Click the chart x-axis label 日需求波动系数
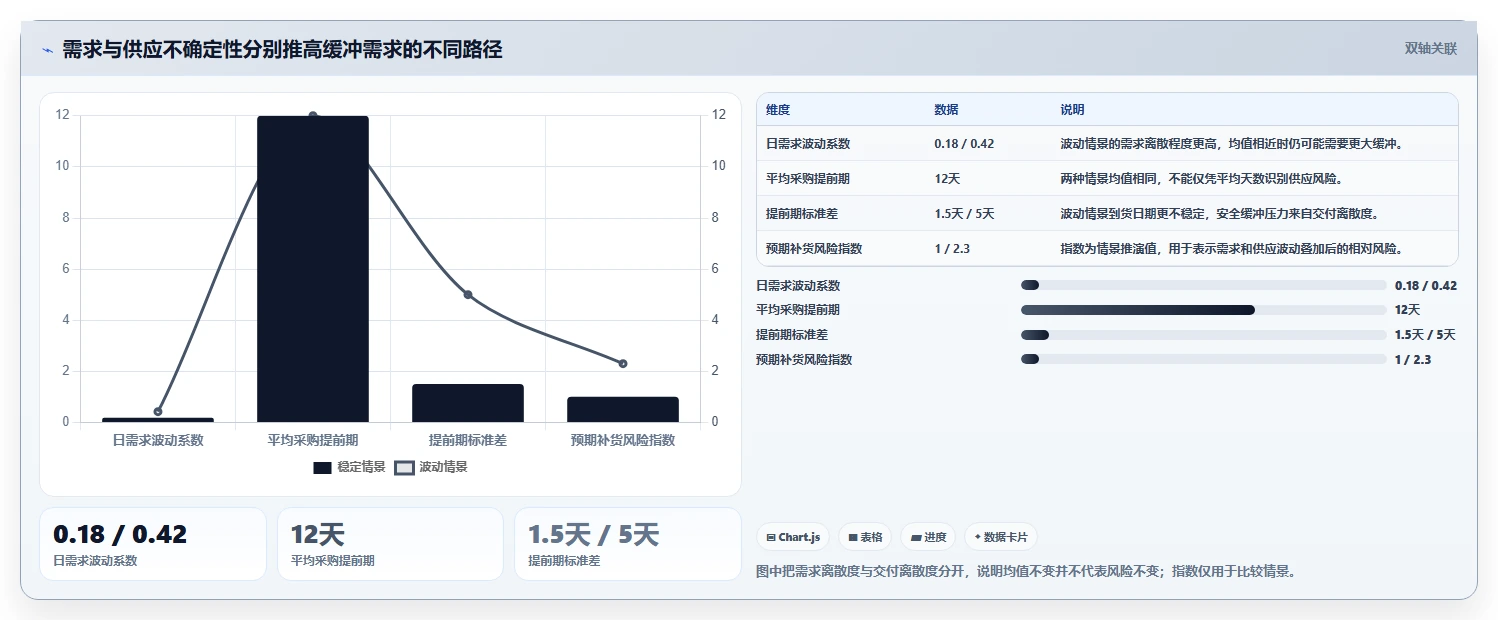This screenshot has width=1498, height=620. 158,439
